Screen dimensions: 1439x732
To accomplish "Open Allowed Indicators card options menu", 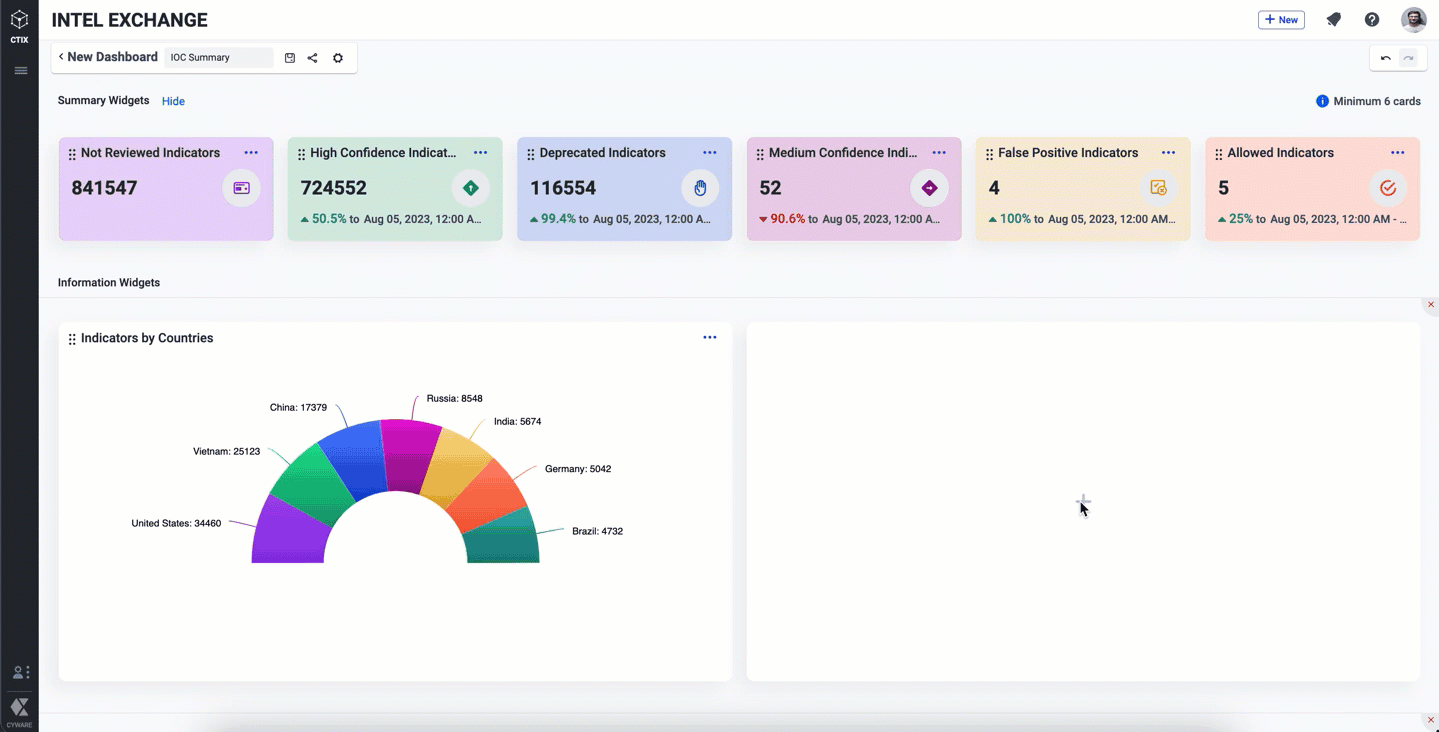I will point(1397,153).
